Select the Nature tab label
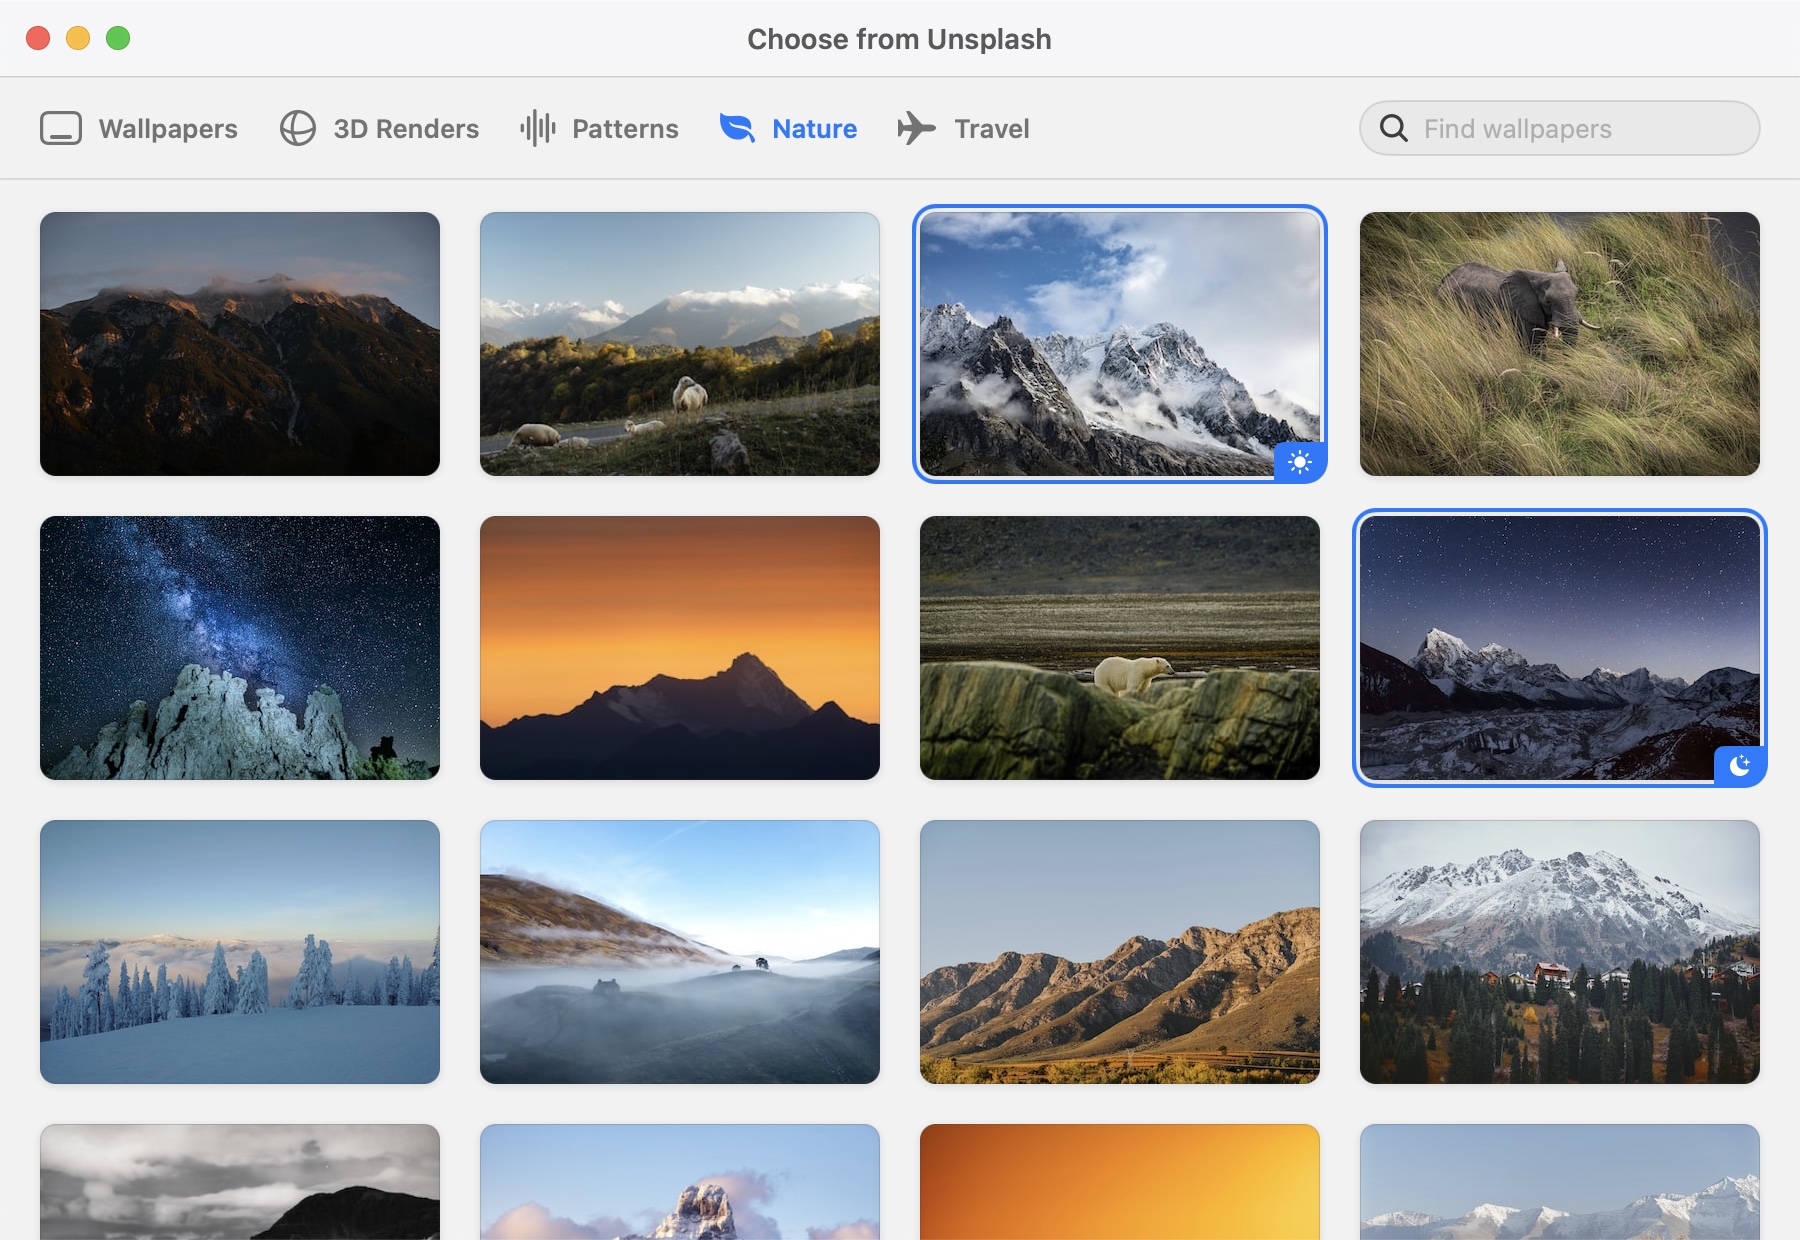 (814, 129)
